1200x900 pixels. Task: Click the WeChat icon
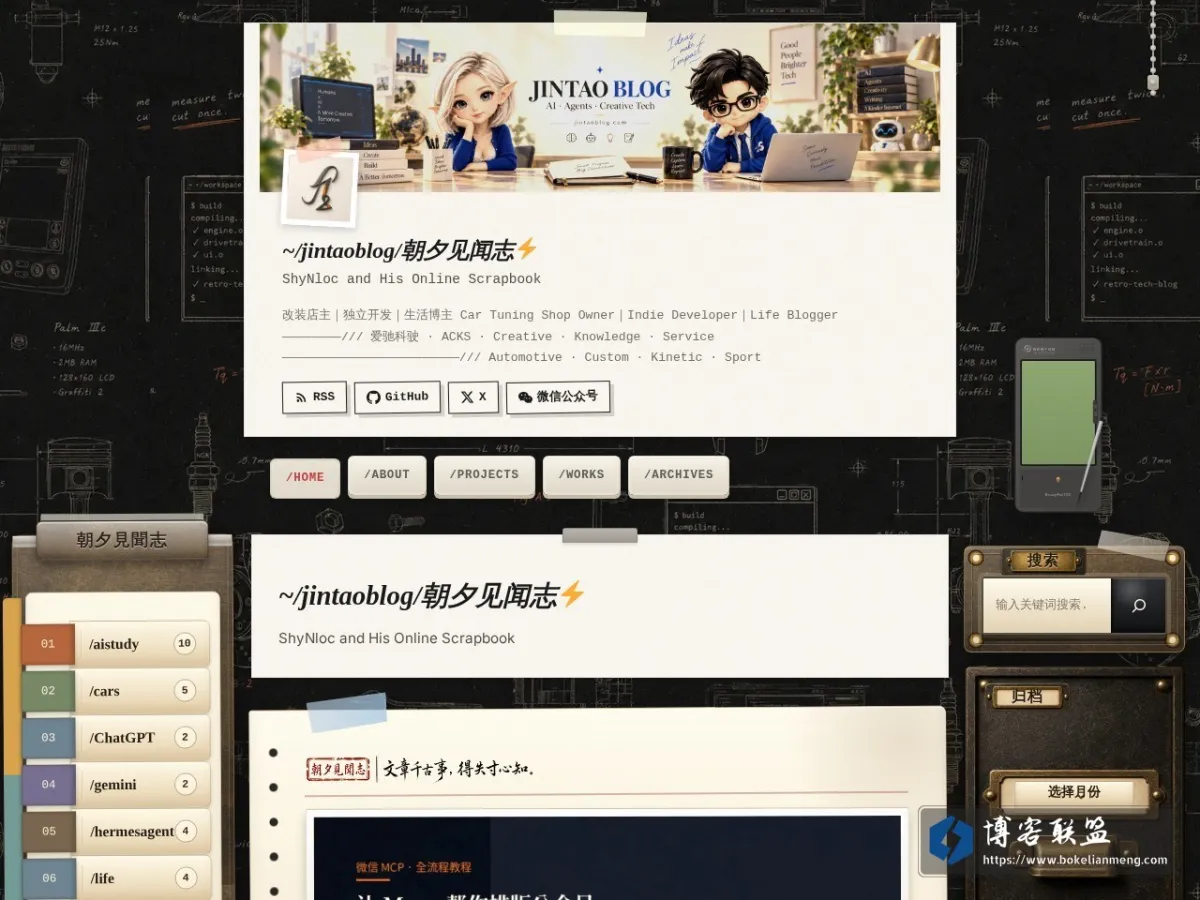click(x=525, y=397)
